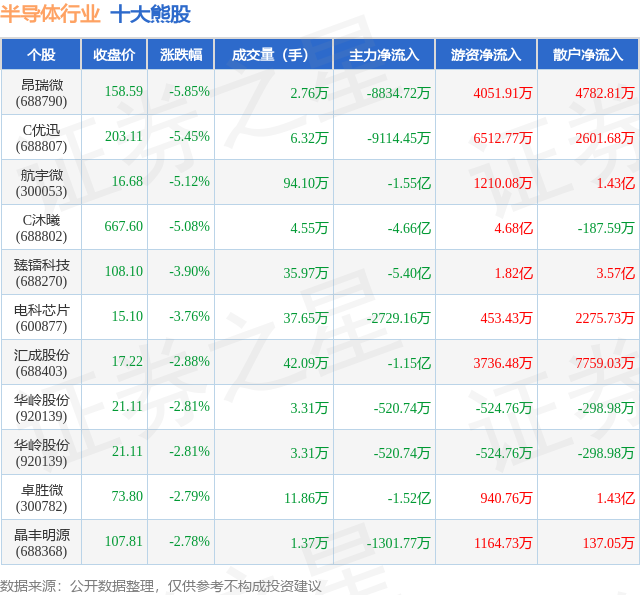Click main net inflow -5.40亿
640x595 pixels.
(x=409, y=273)
